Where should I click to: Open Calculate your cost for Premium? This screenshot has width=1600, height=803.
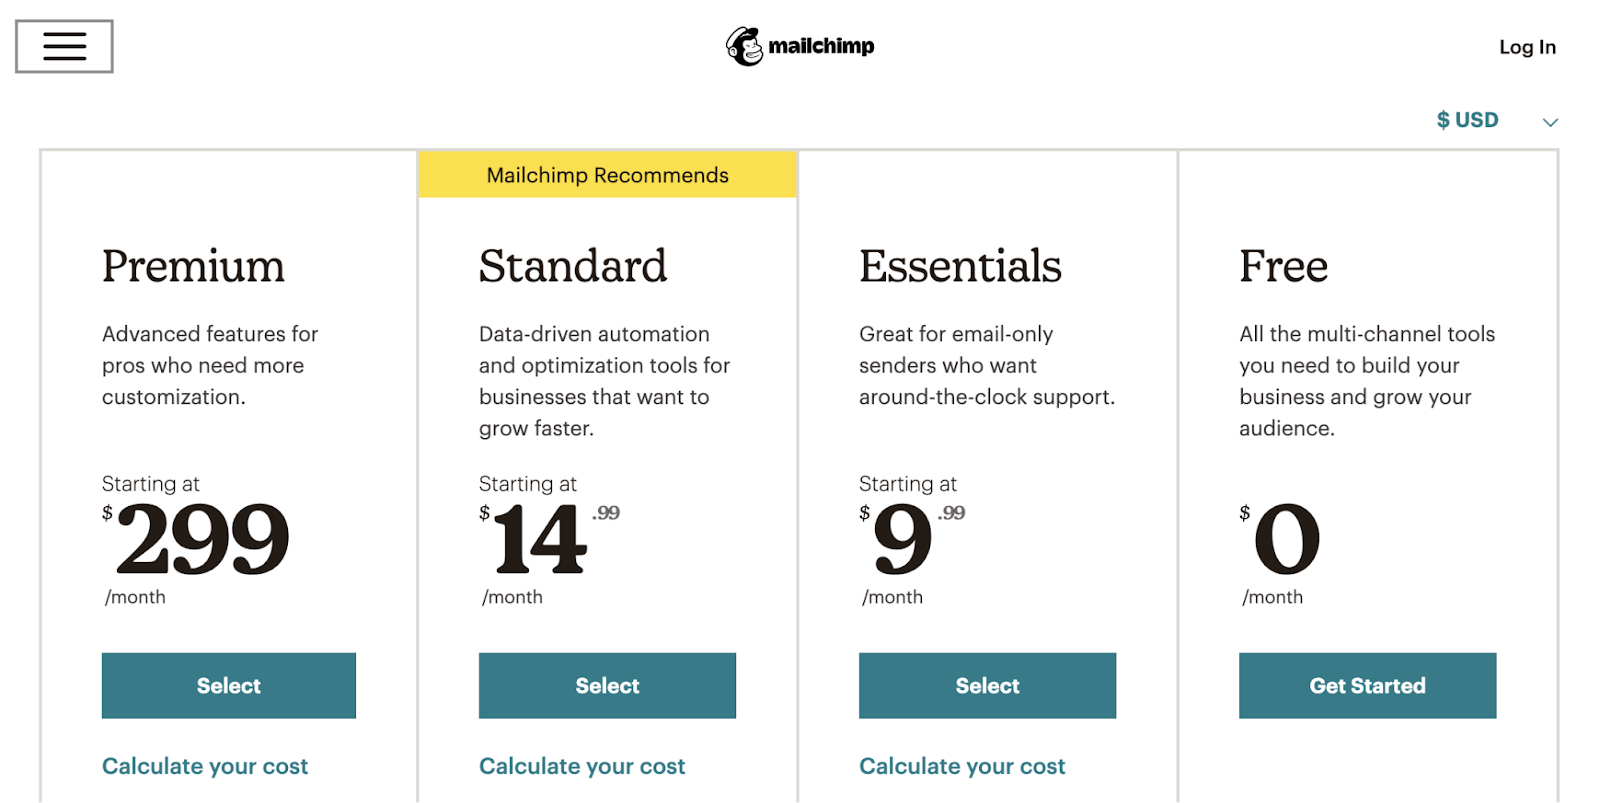205,766
